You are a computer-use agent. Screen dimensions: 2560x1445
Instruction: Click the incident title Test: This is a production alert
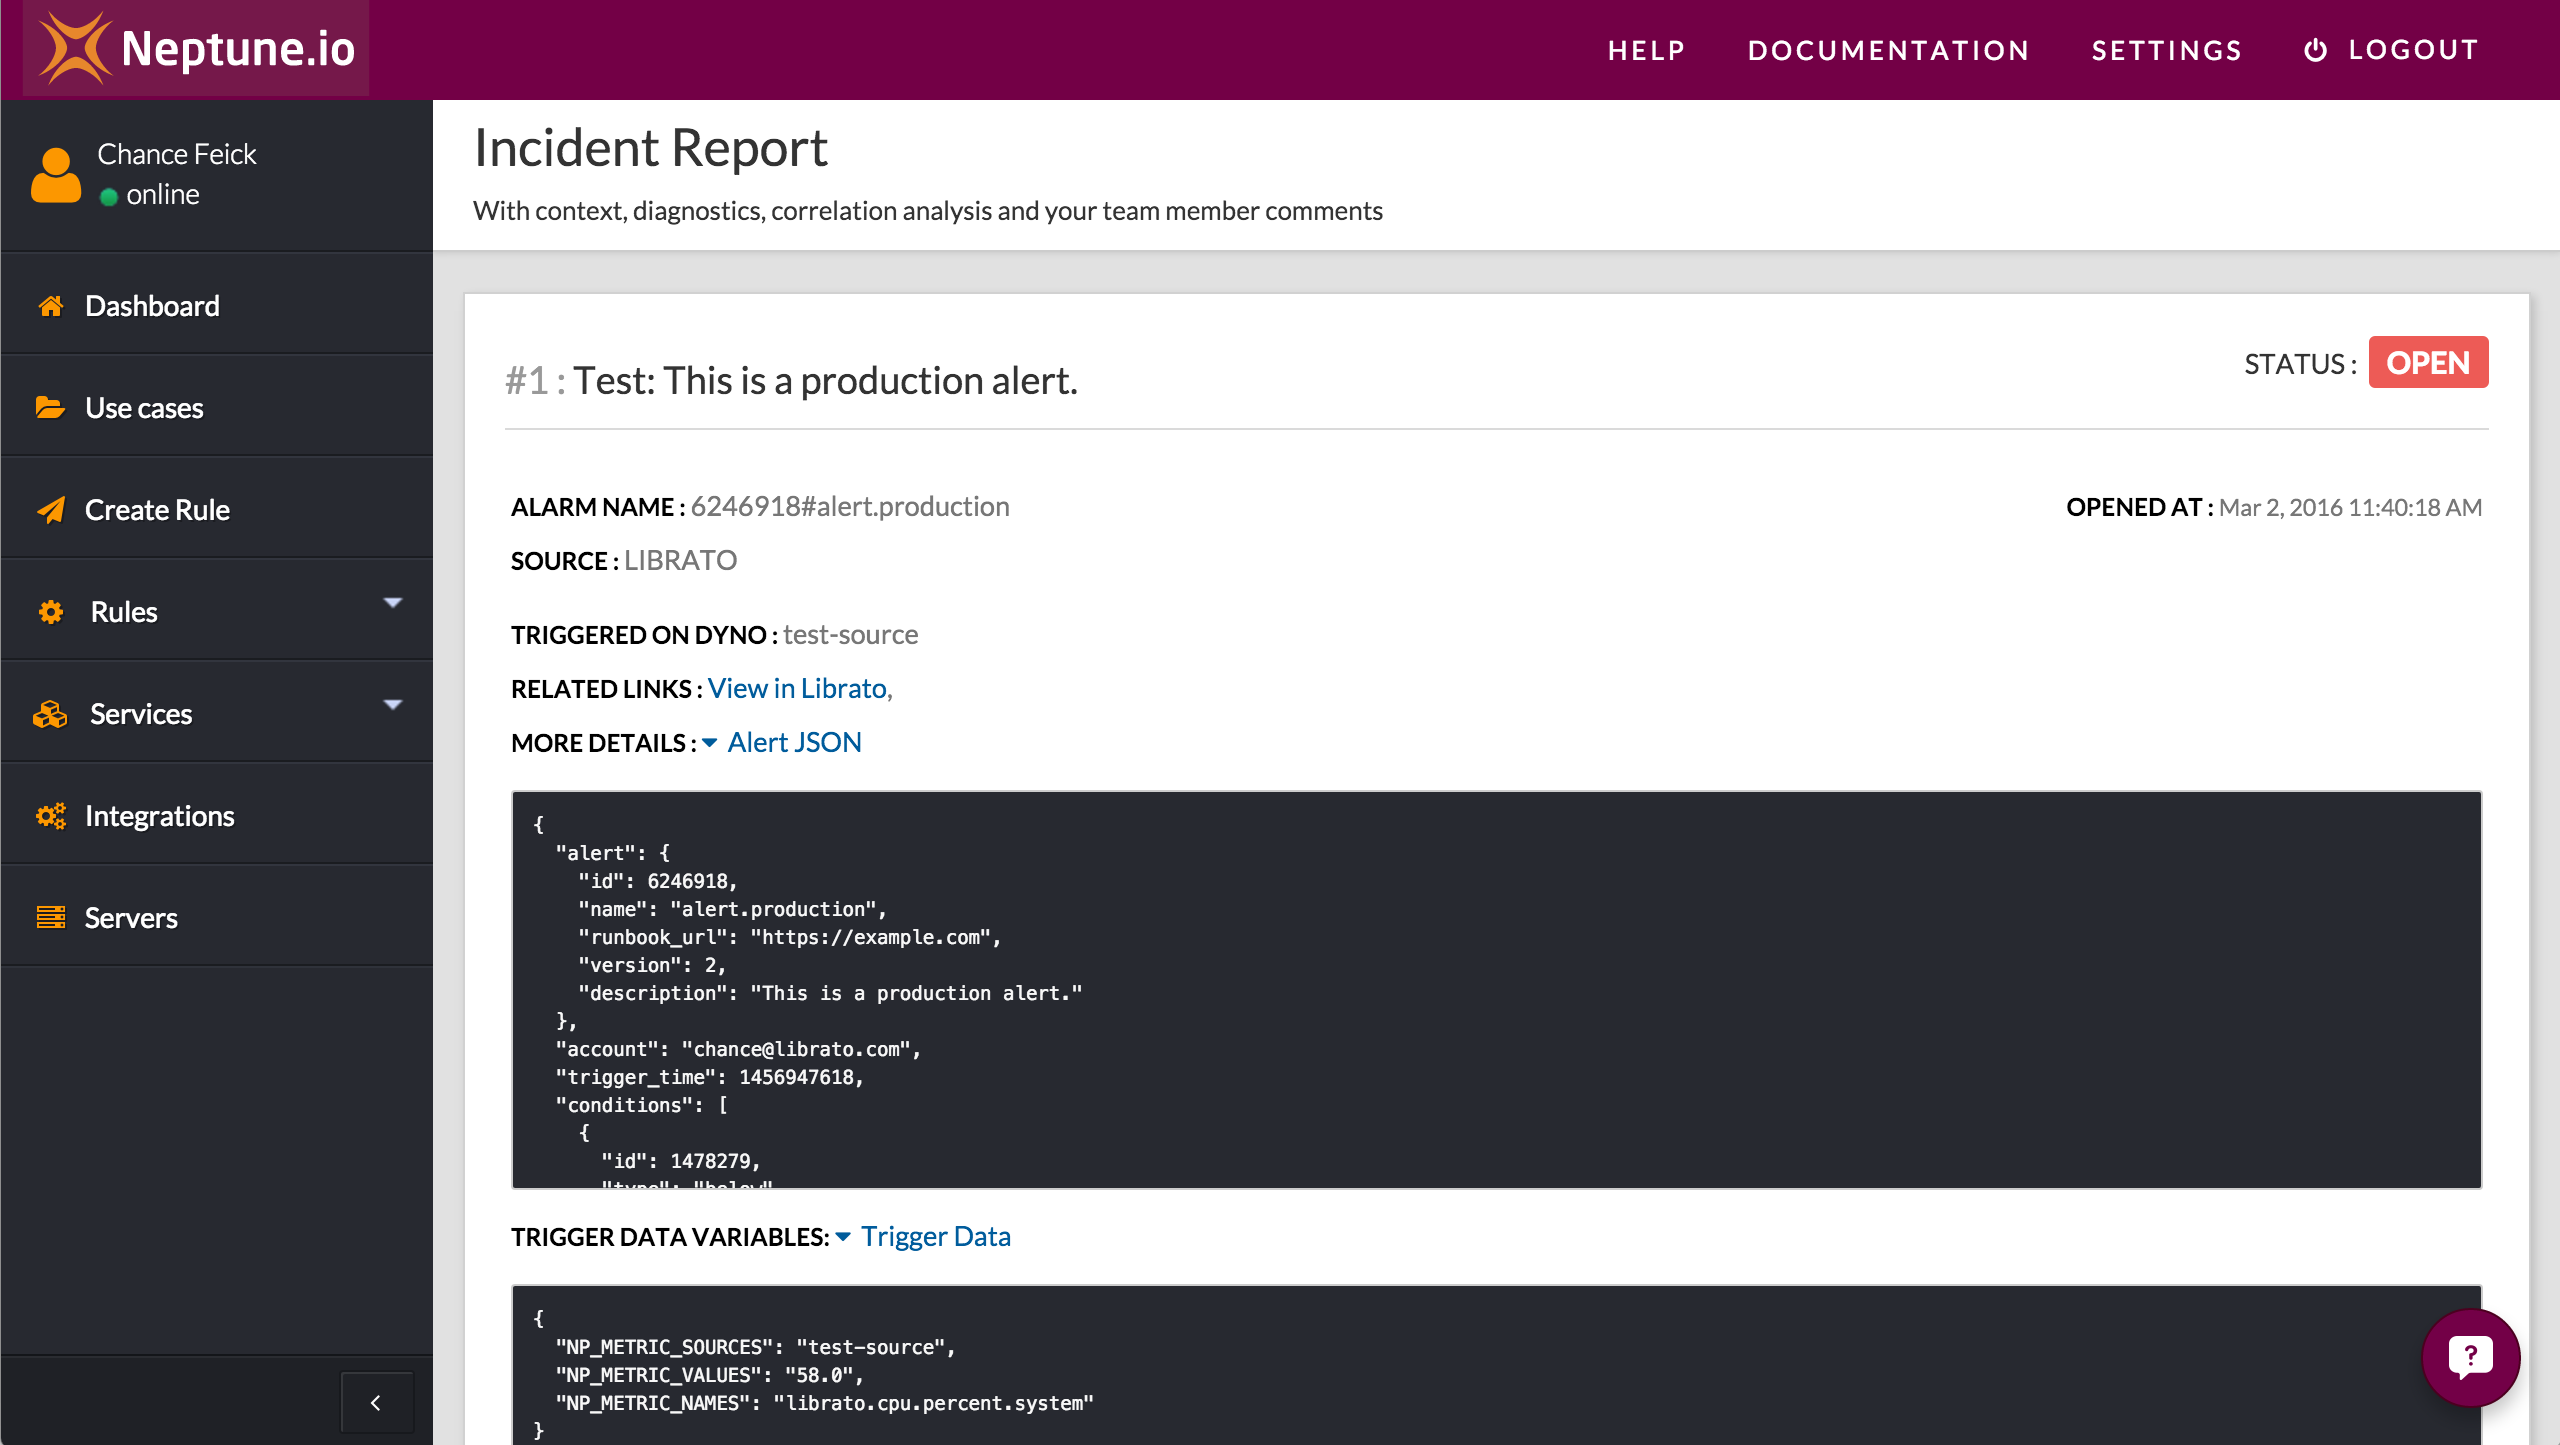click(825, 380)
